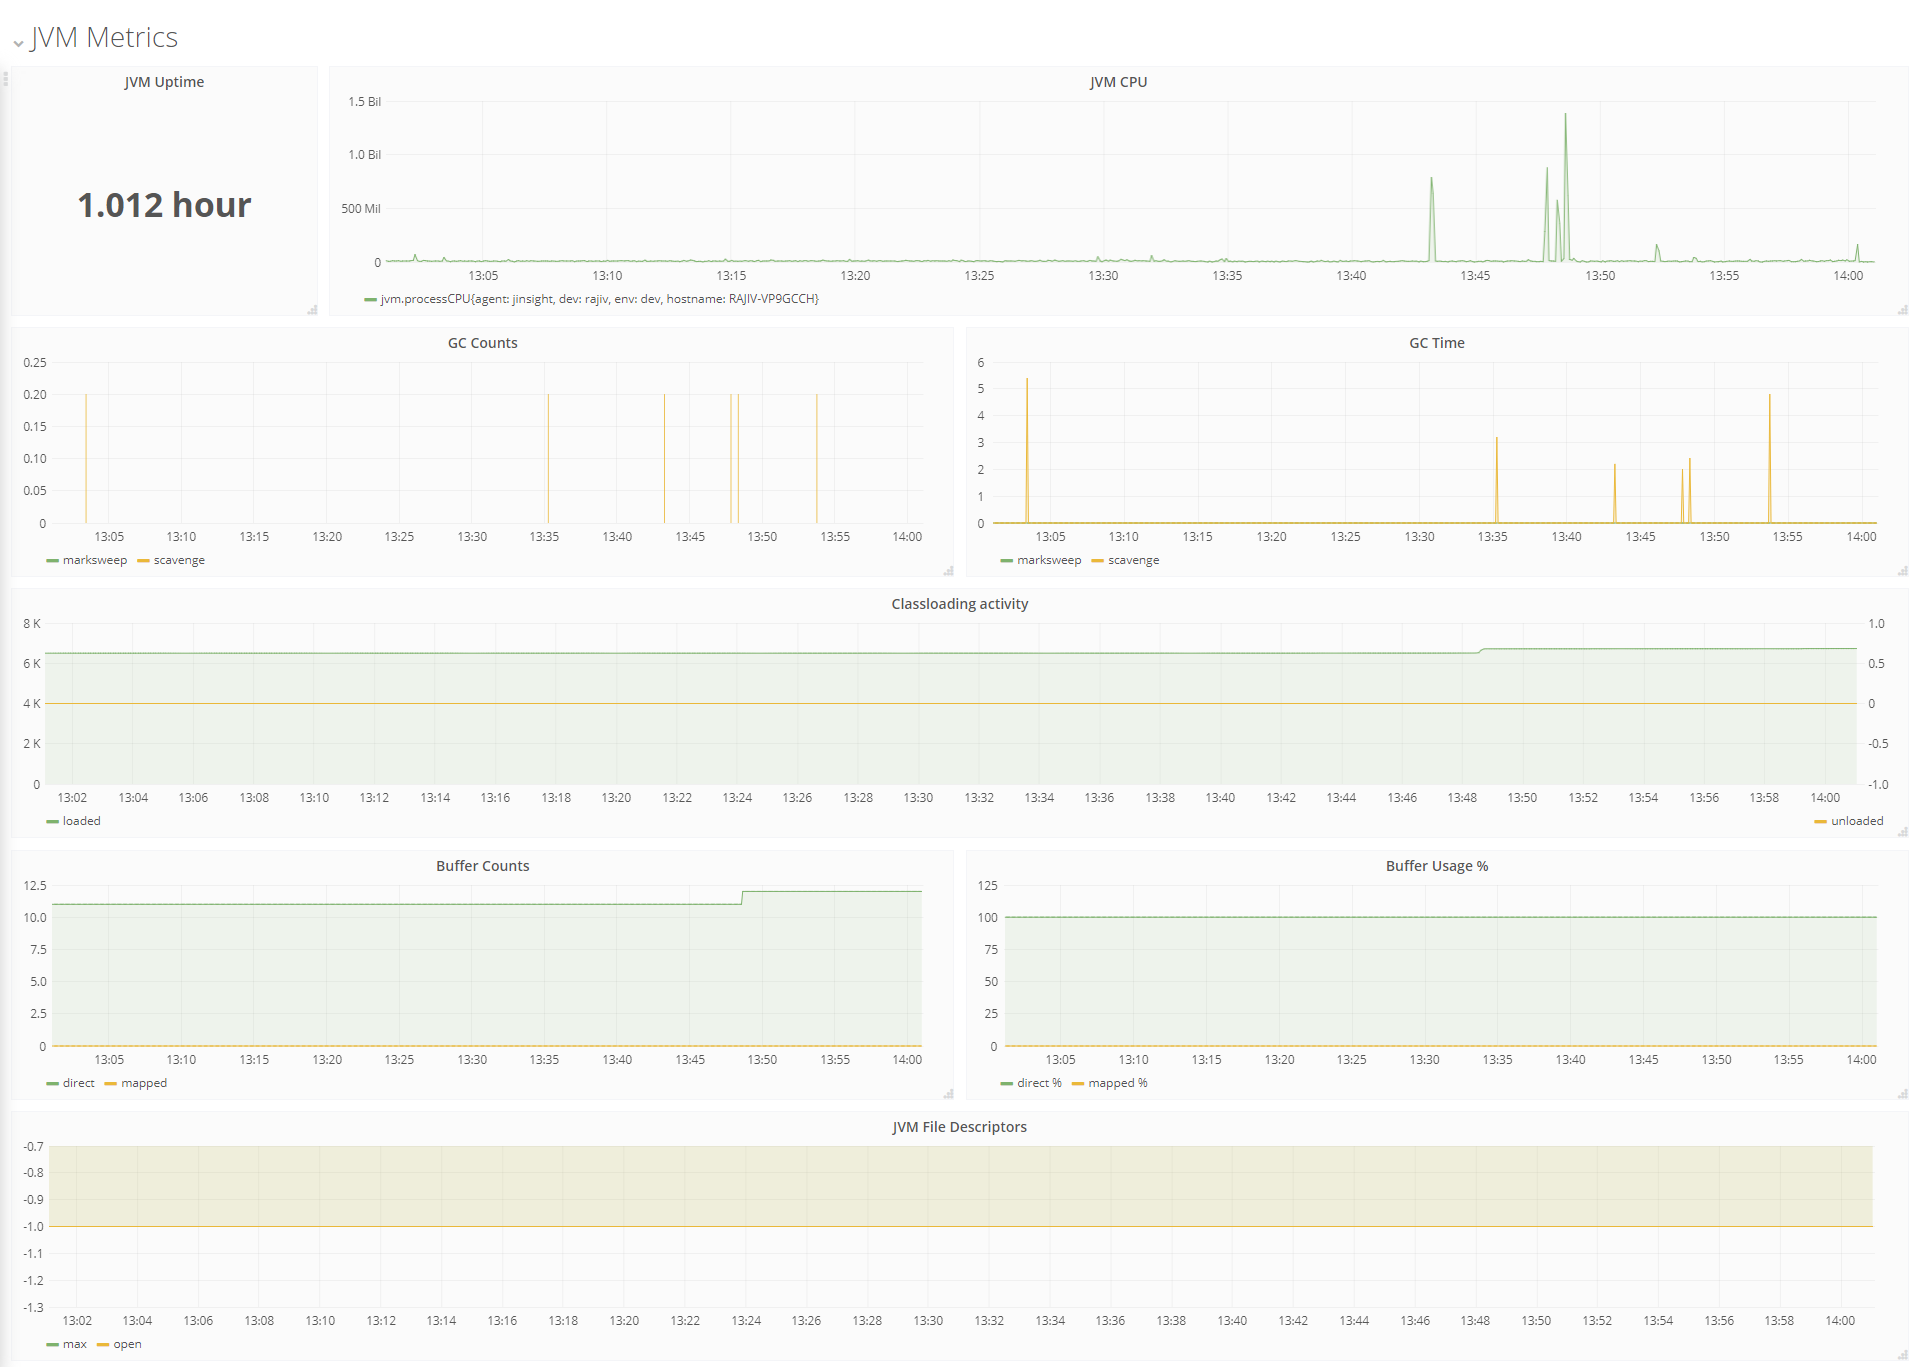Toggle scavenge series in GC Time legend
Viewport: 1920px width, 1367px height.
(1133, 560)
